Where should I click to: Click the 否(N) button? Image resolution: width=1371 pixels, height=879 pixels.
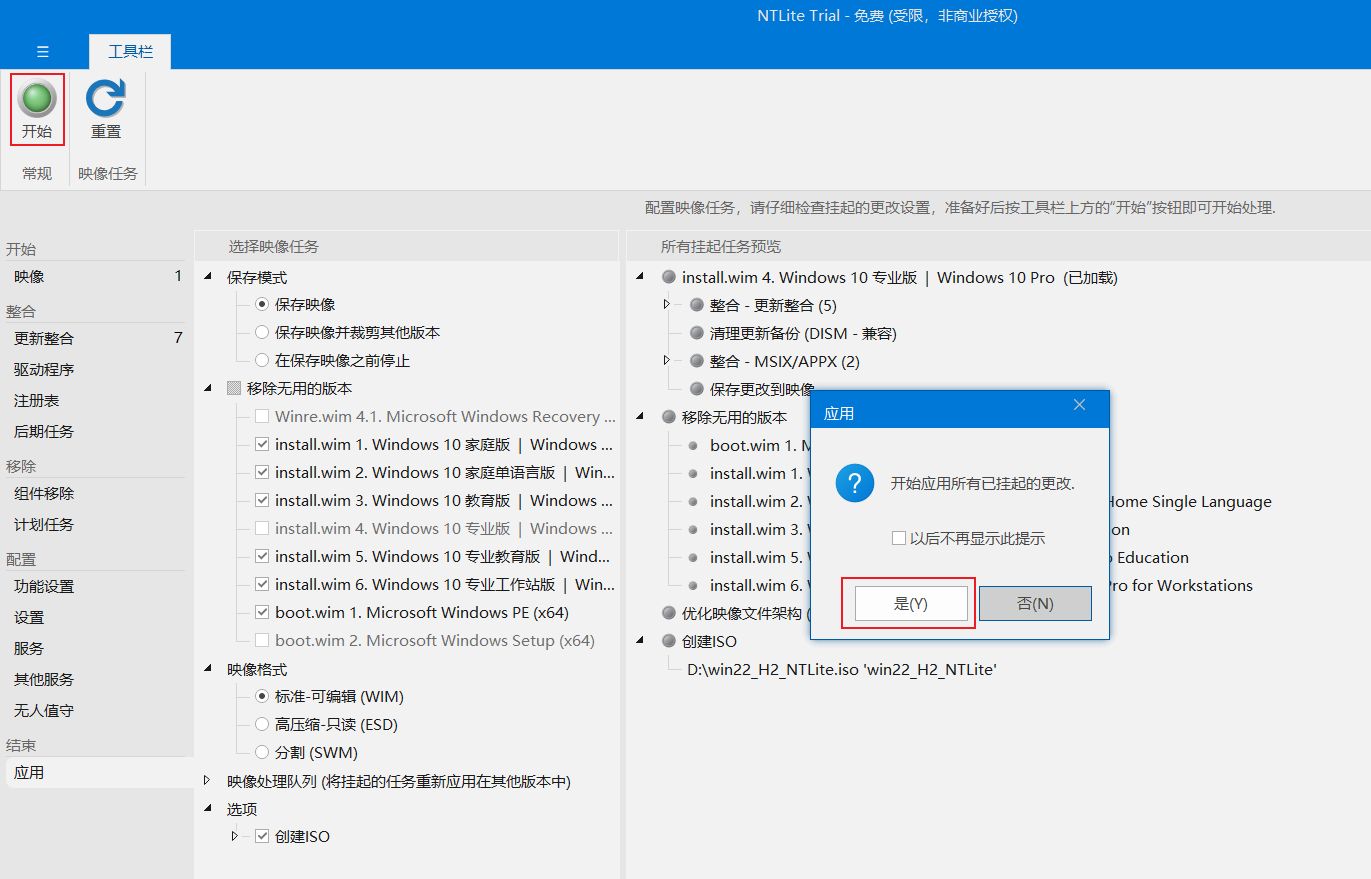pyautogui.click(x=1034, y=603)
